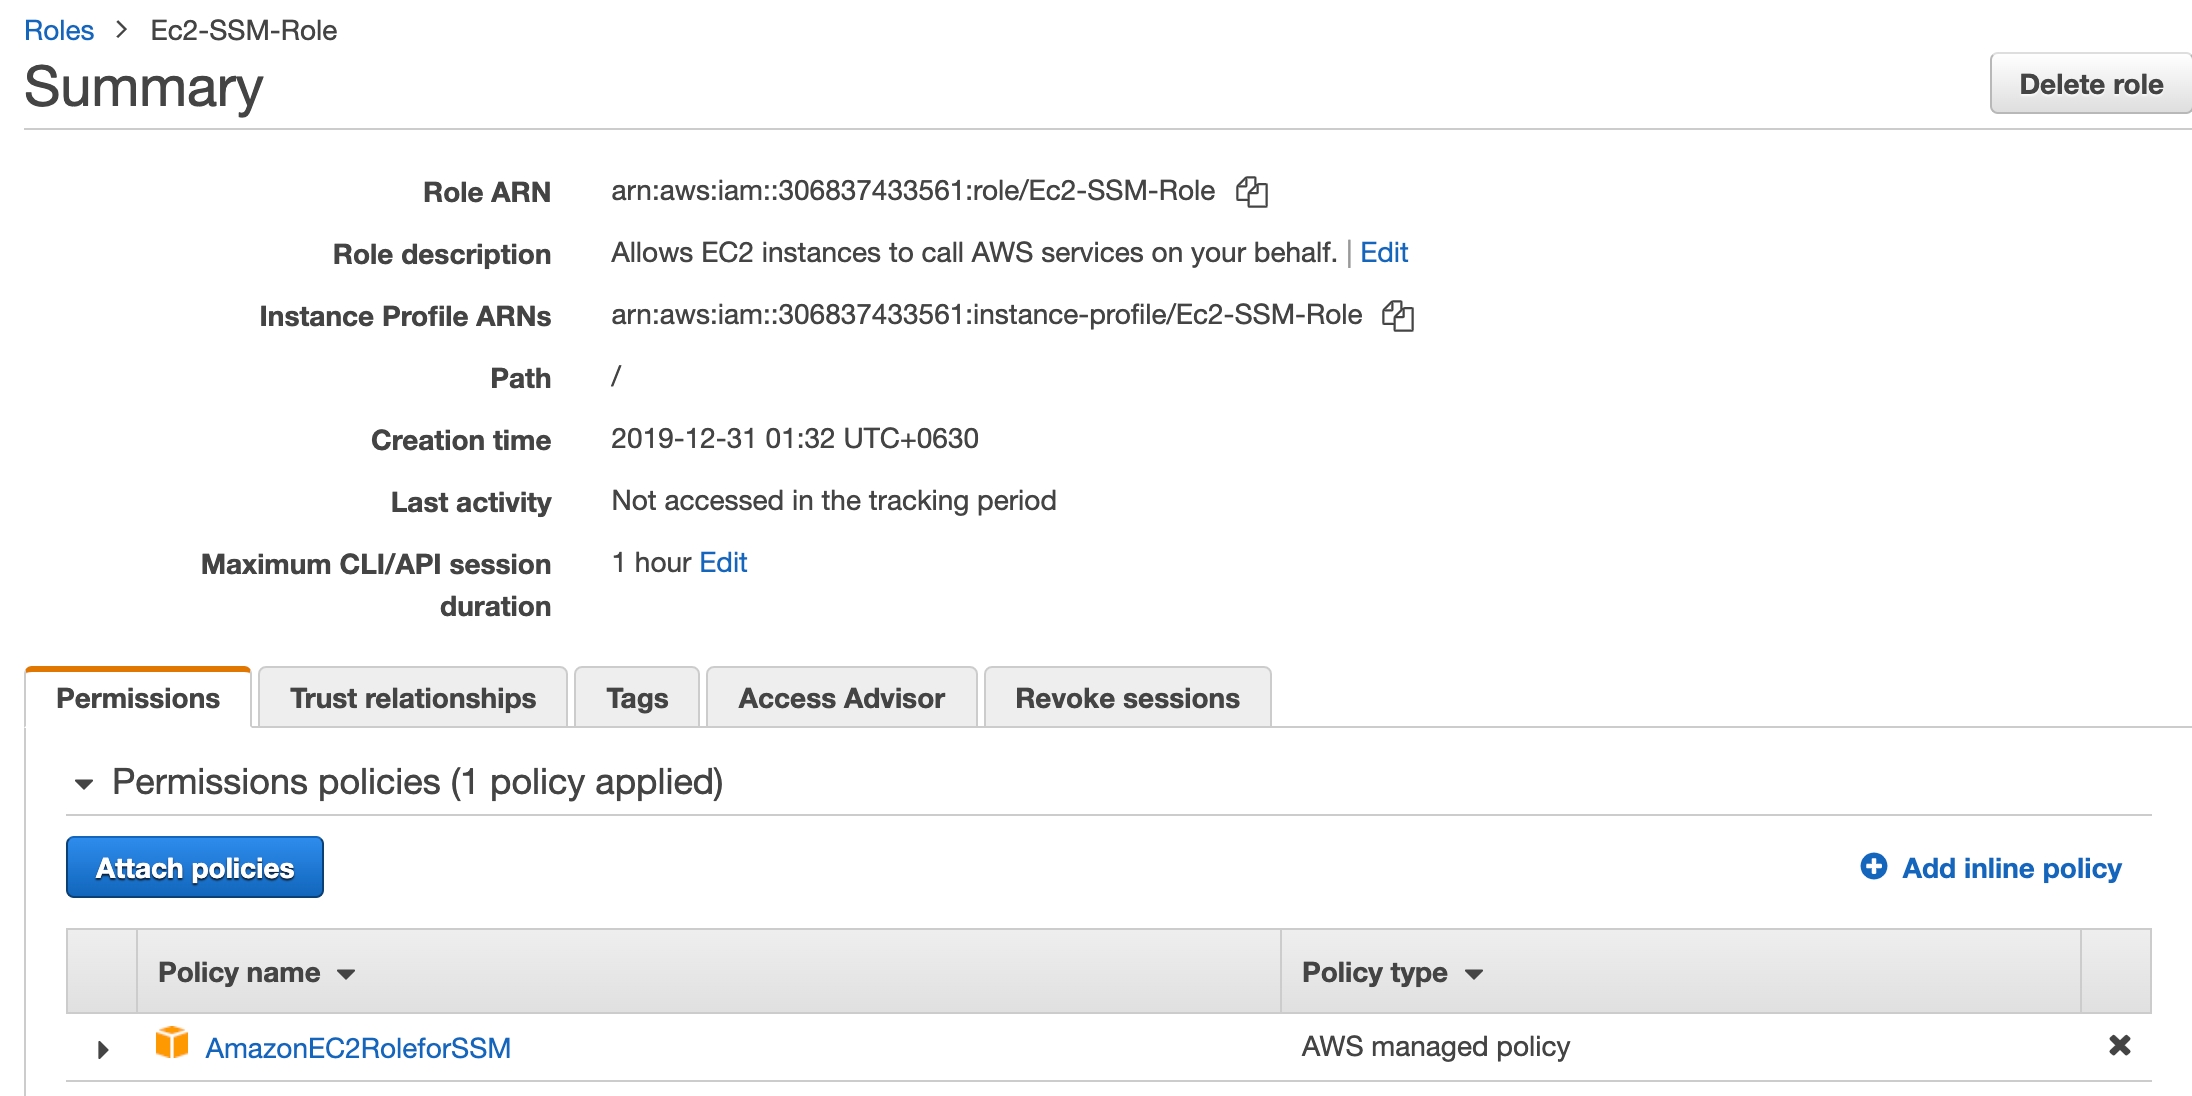Copy the Role ARN to clipboard

click(1251, 191)
